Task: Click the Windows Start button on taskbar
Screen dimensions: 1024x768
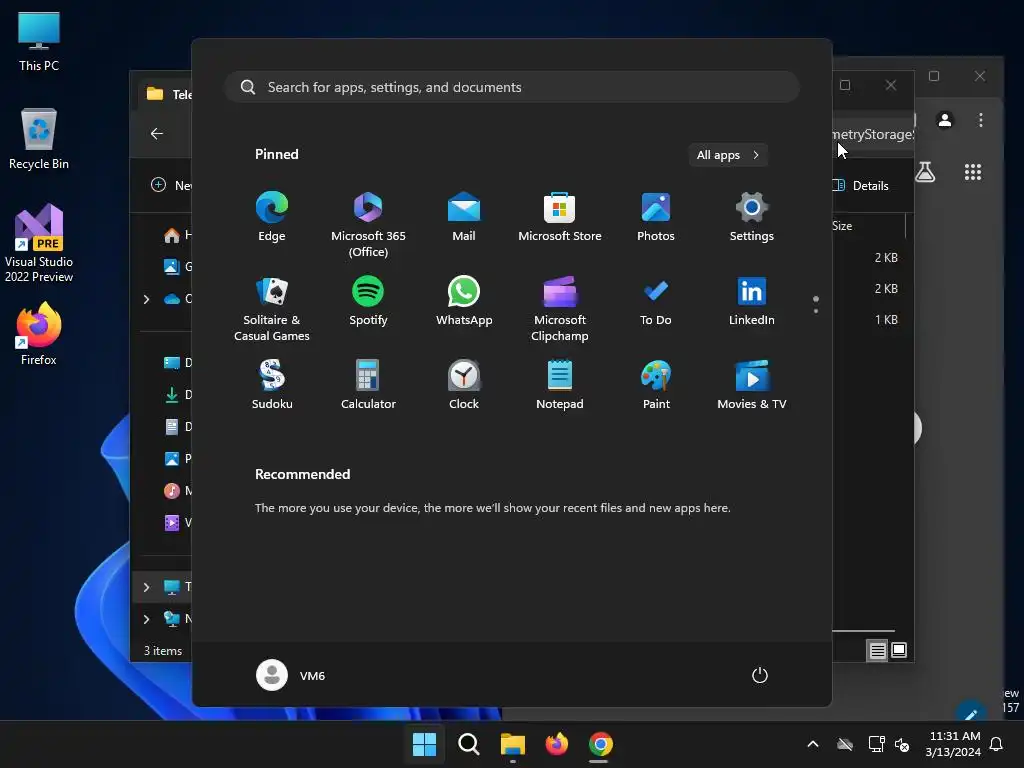Action: [x=424, y=744]
